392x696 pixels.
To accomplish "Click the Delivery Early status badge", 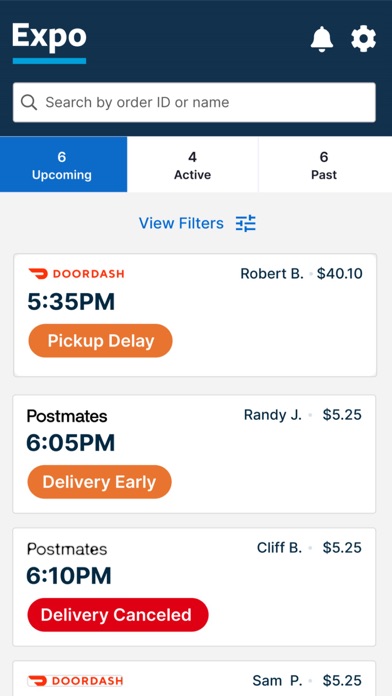I will point(99,482).
